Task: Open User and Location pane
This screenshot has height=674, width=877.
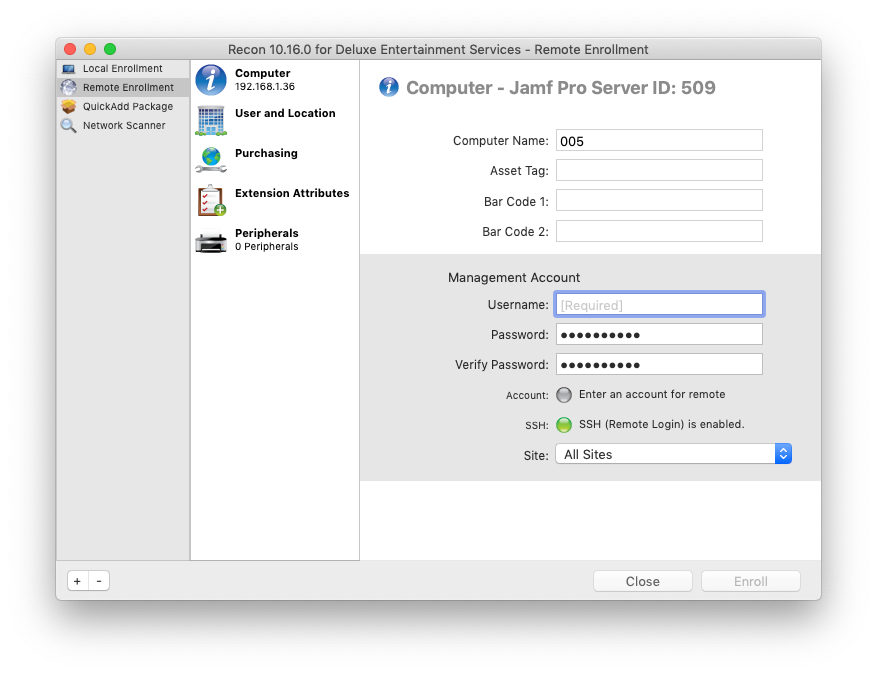Action: 275,120
